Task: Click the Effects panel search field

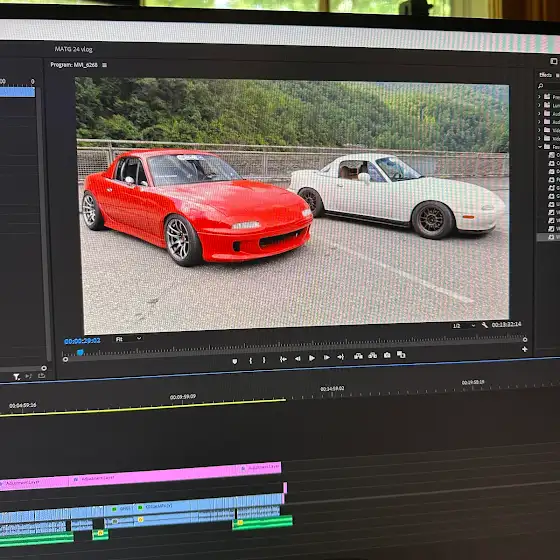Action: (x=549, y=86)
